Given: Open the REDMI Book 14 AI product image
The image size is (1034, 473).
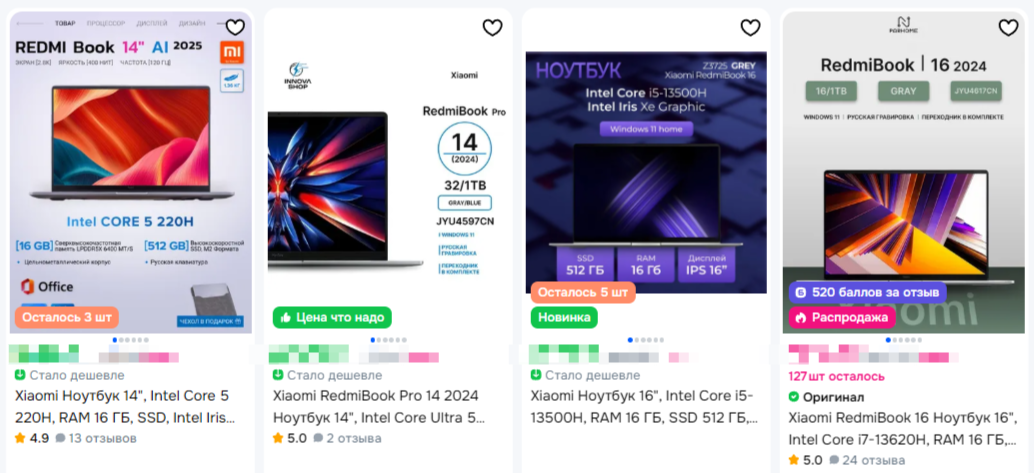Looking at the screenshot, I should click(x=131, y=172).
